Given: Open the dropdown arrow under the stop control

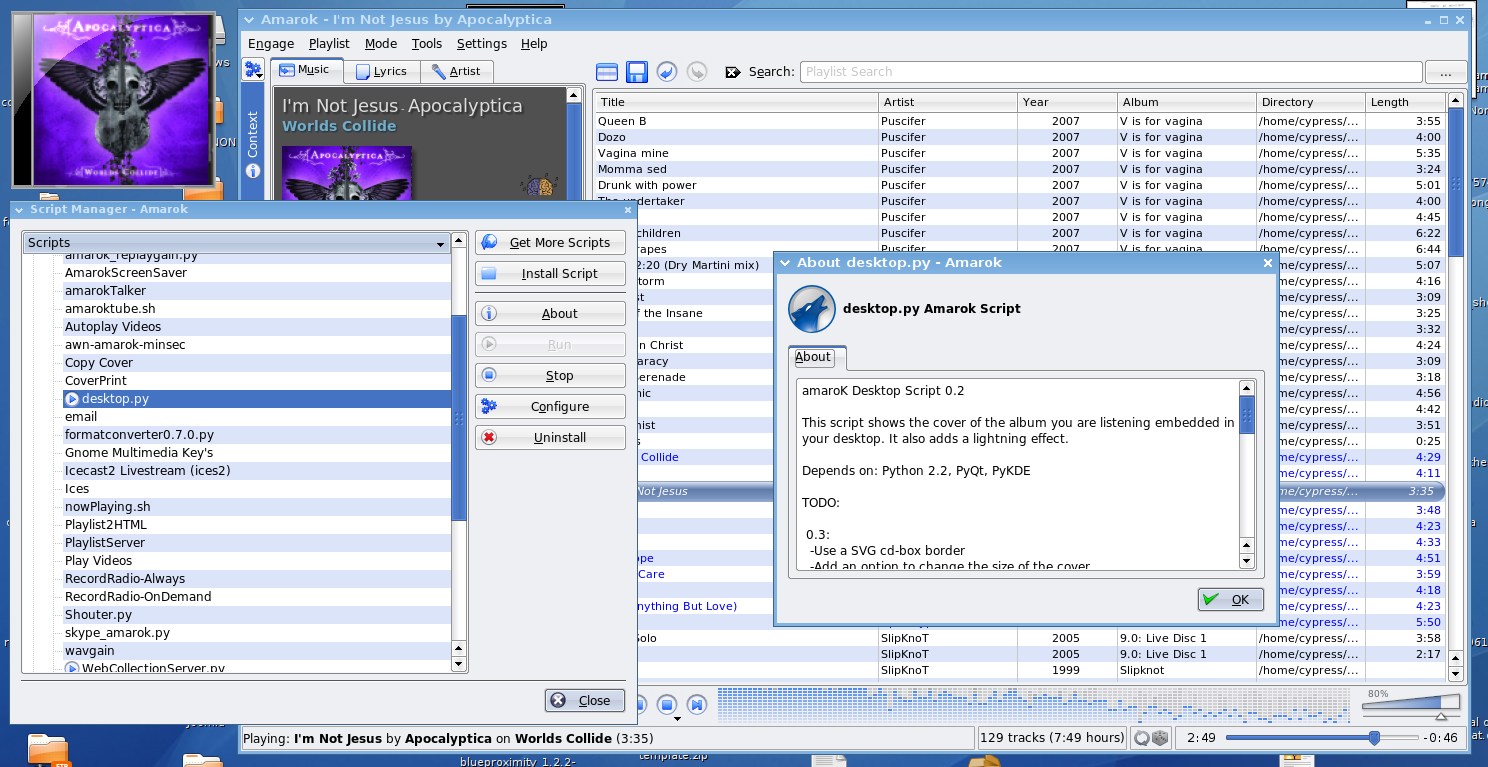Looking at the screenshot, I should 677,718.
